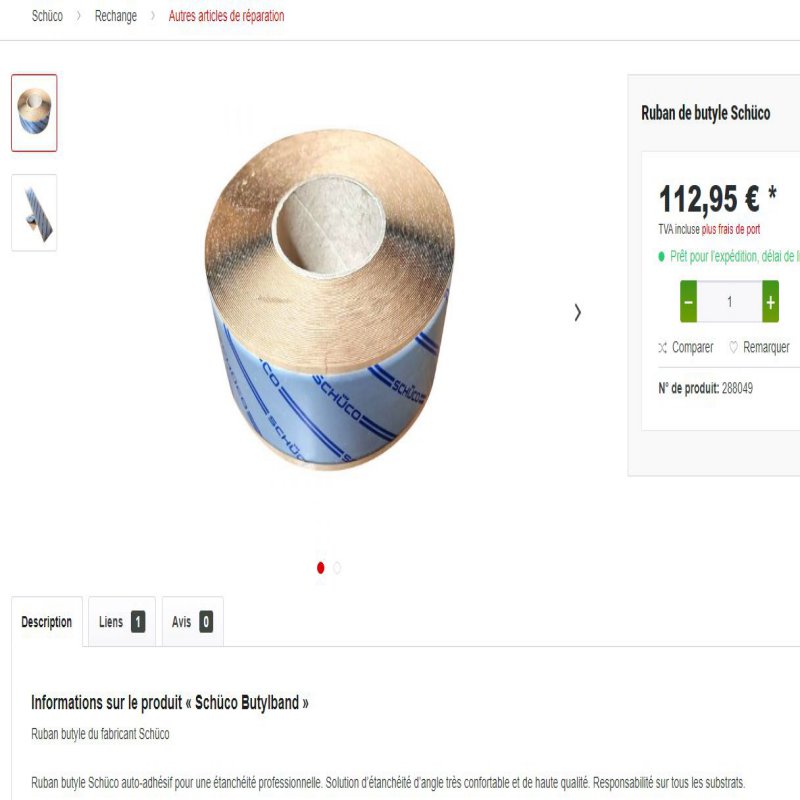Increase quantity with the plus button
This screenshot has width=800, height=800.
point(770,302)
